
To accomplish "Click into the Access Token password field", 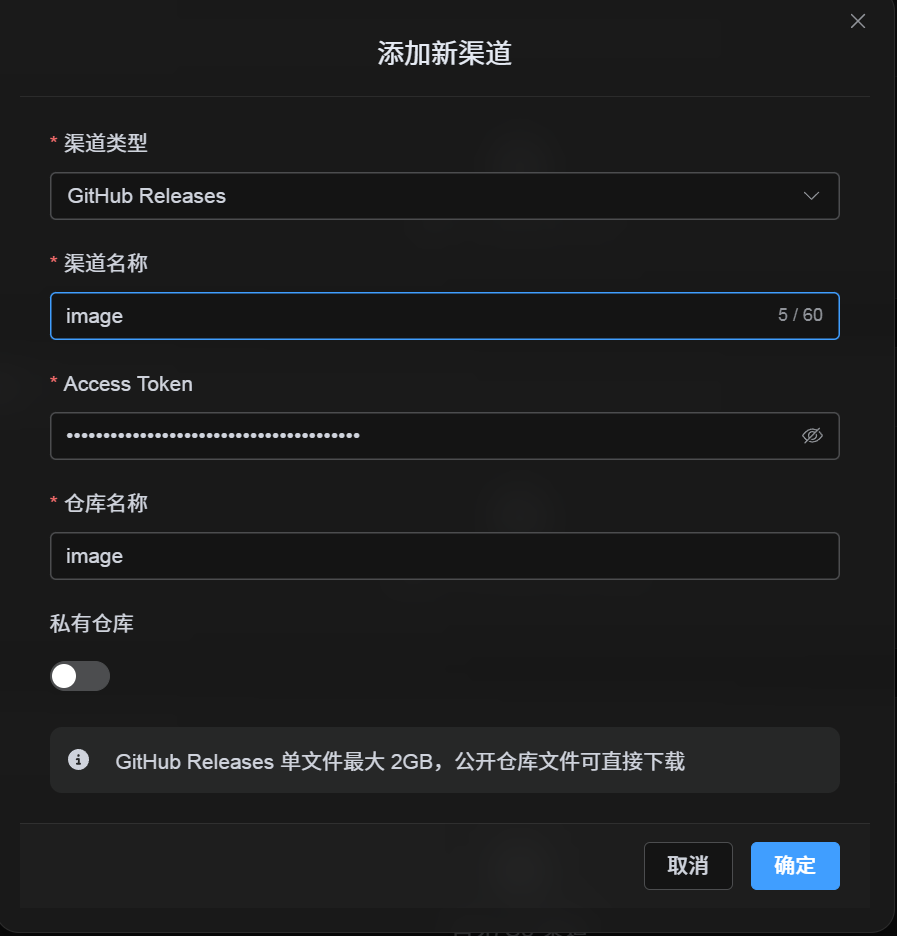I will [445, 436].
